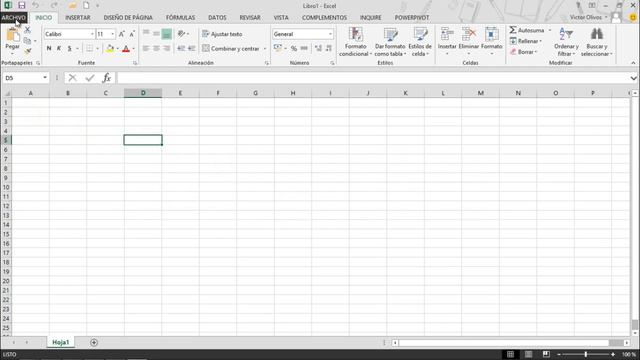Click the Copy format painter brush icon
The width and height of the screenshot is (640, 360).
coord(27,51)
